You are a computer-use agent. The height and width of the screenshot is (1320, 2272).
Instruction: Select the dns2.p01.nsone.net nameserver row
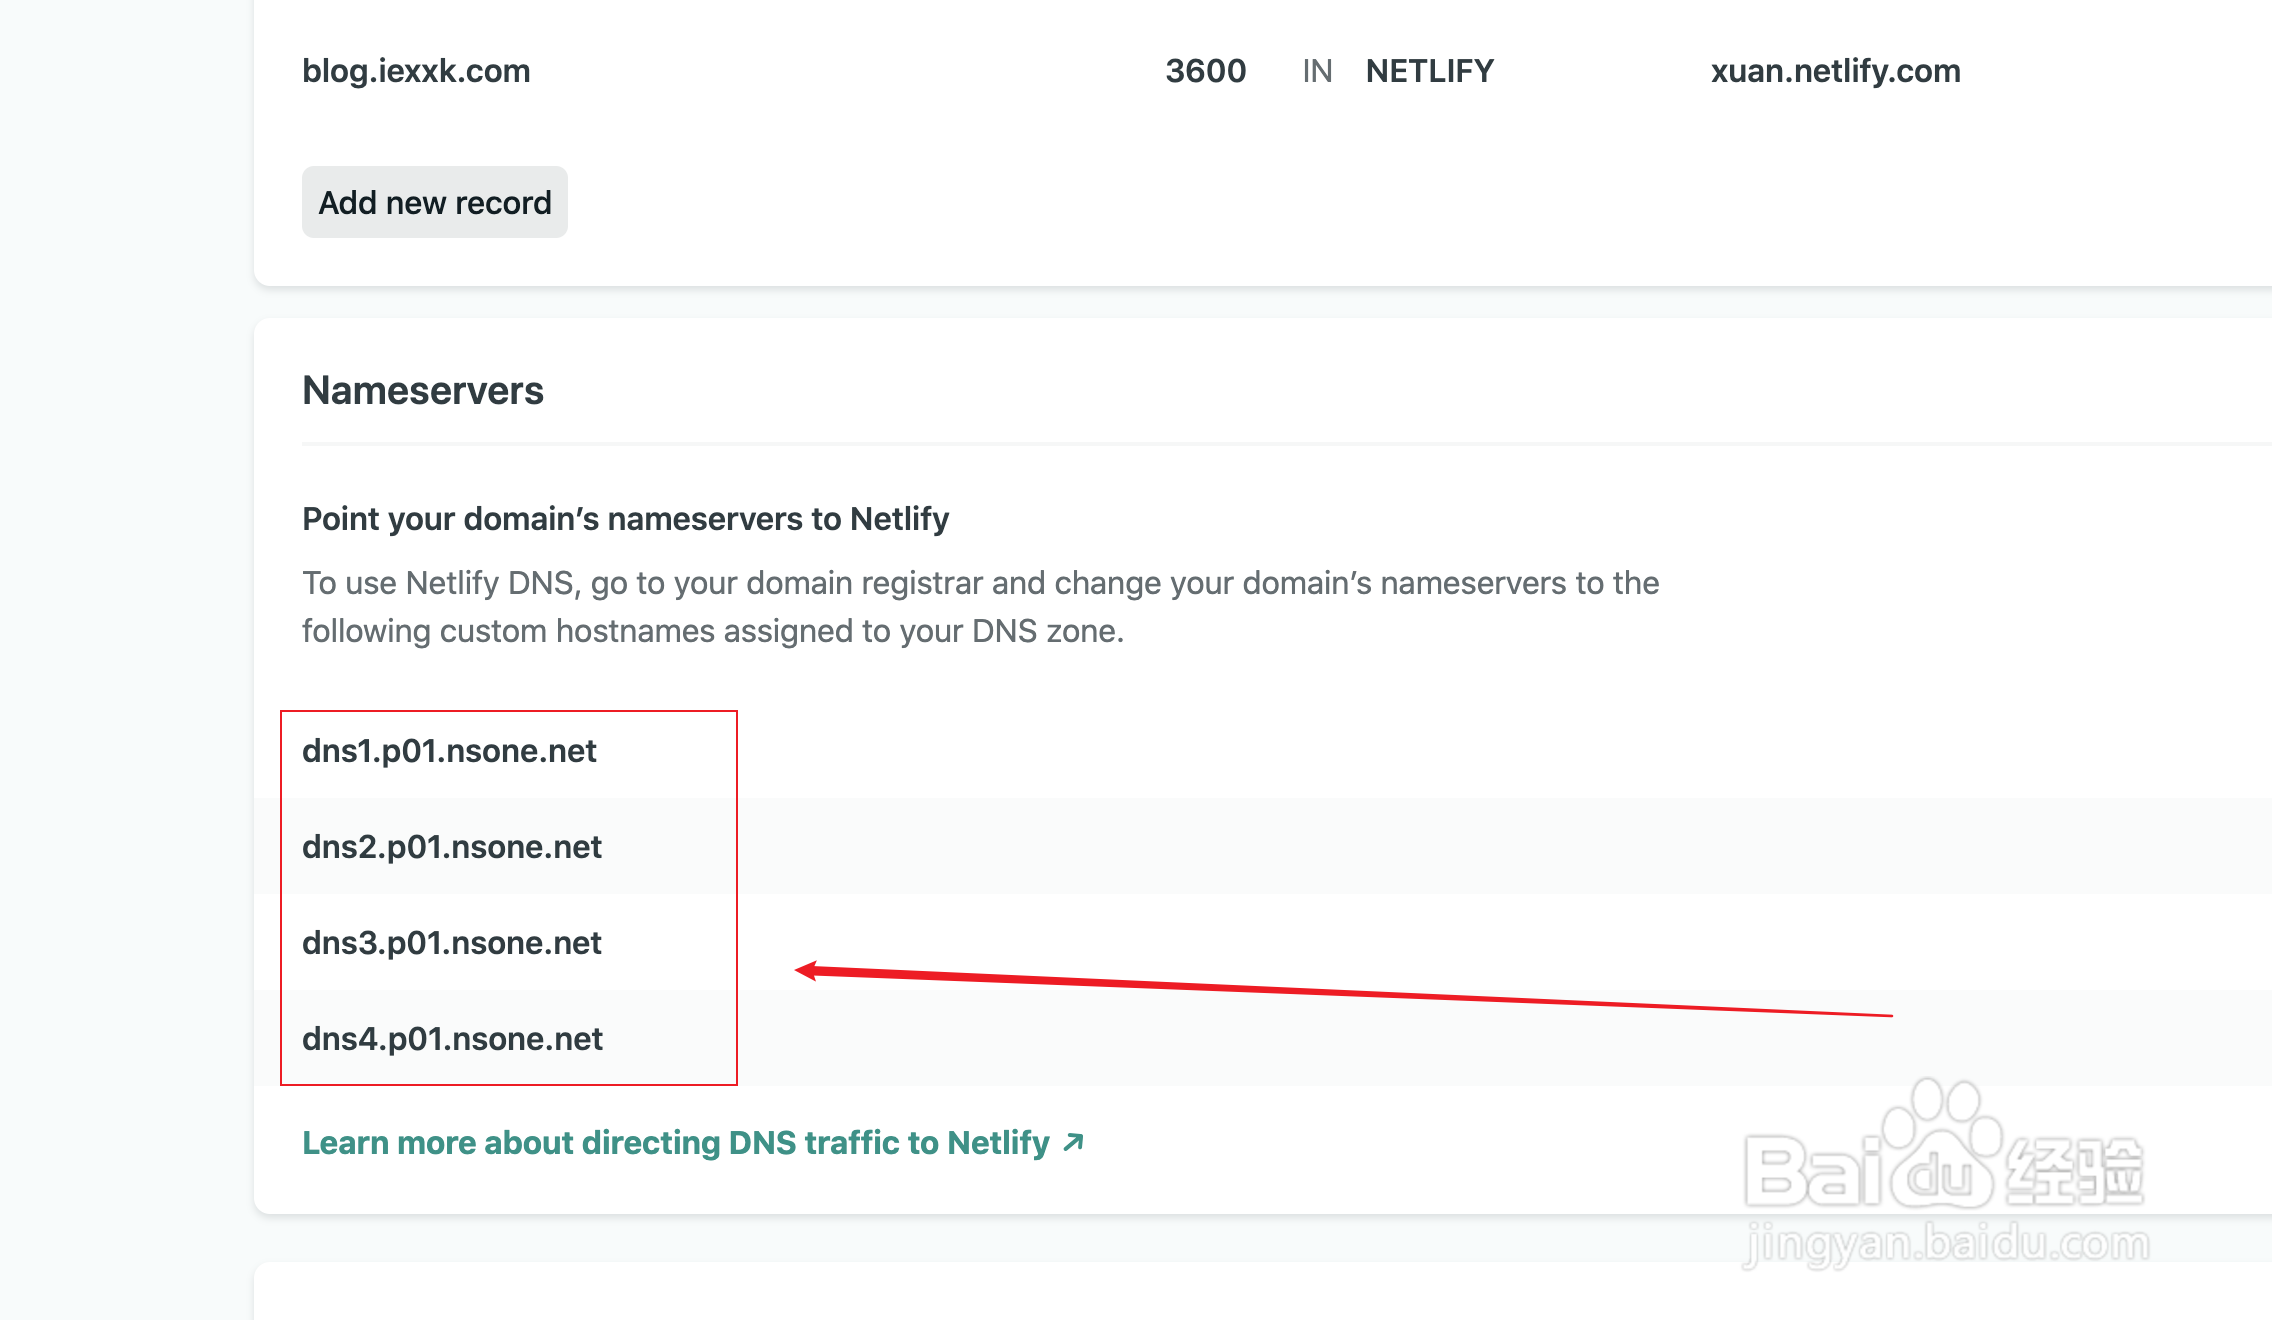pyautogui.click(x=451, y=847)
